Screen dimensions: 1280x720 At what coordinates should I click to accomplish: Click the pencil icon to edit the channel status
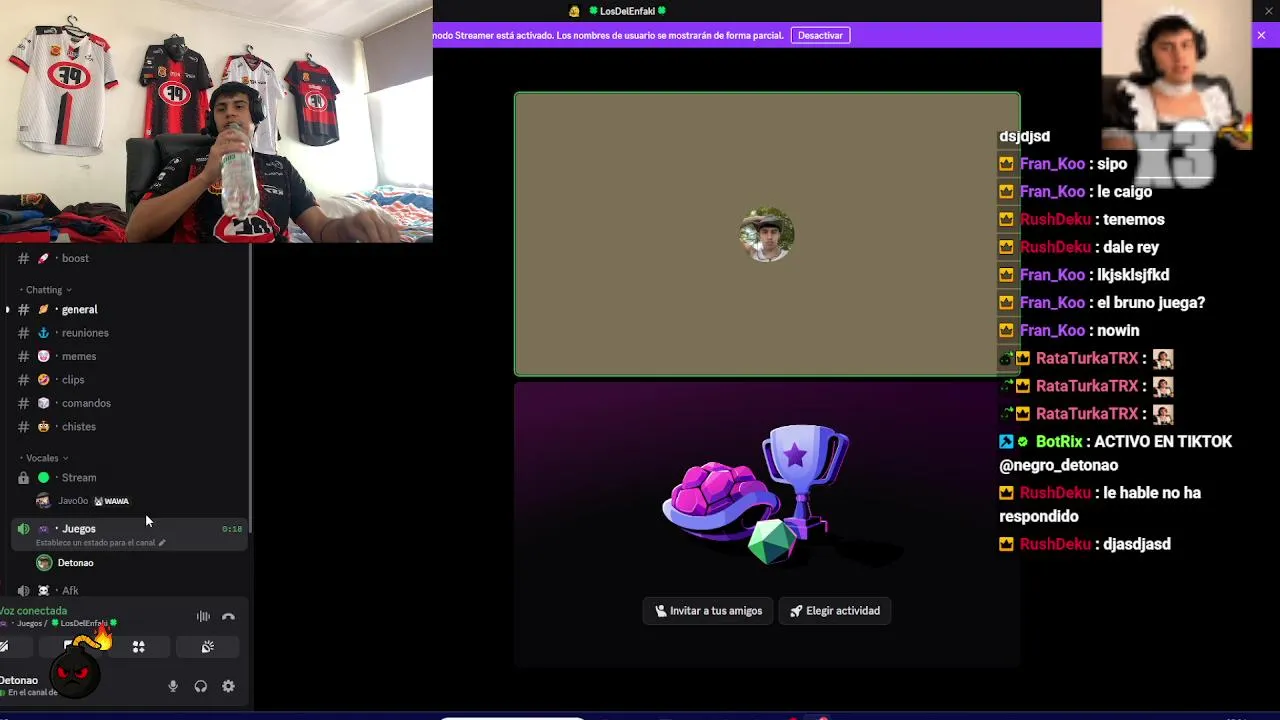[162, 543]
